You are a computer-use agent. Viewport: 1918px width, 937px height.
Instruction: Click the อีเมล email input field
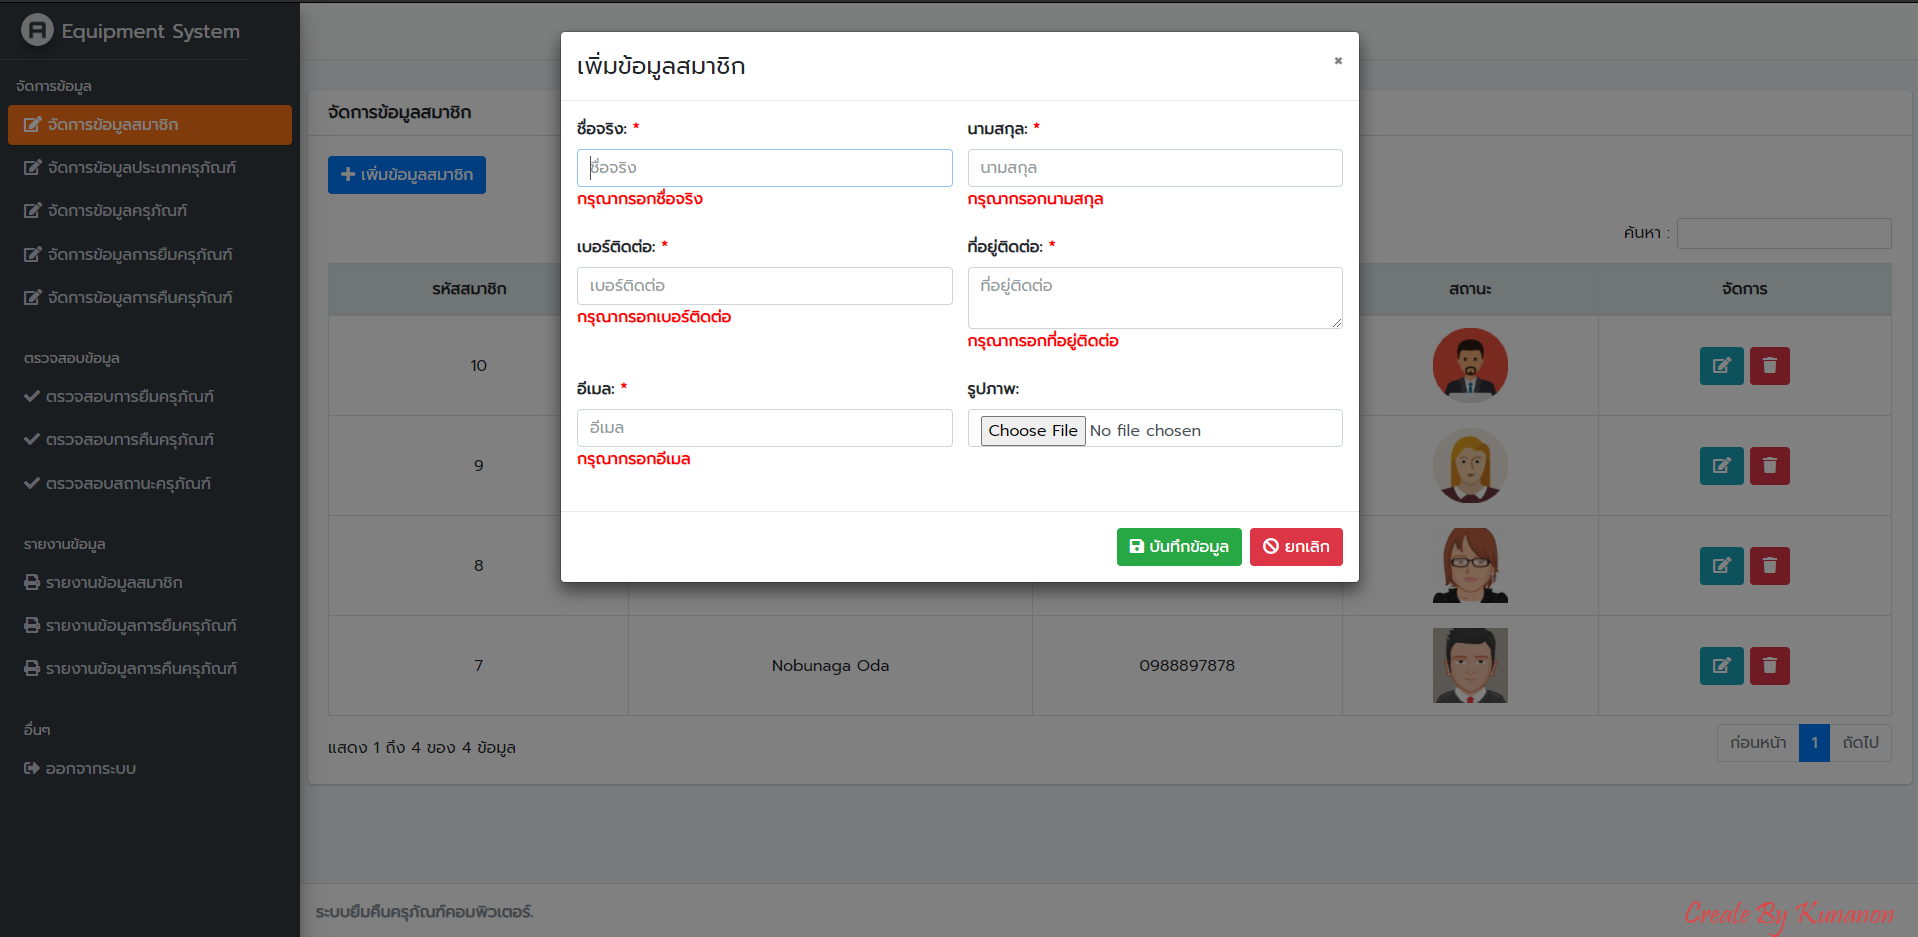[x=764, y=428]
